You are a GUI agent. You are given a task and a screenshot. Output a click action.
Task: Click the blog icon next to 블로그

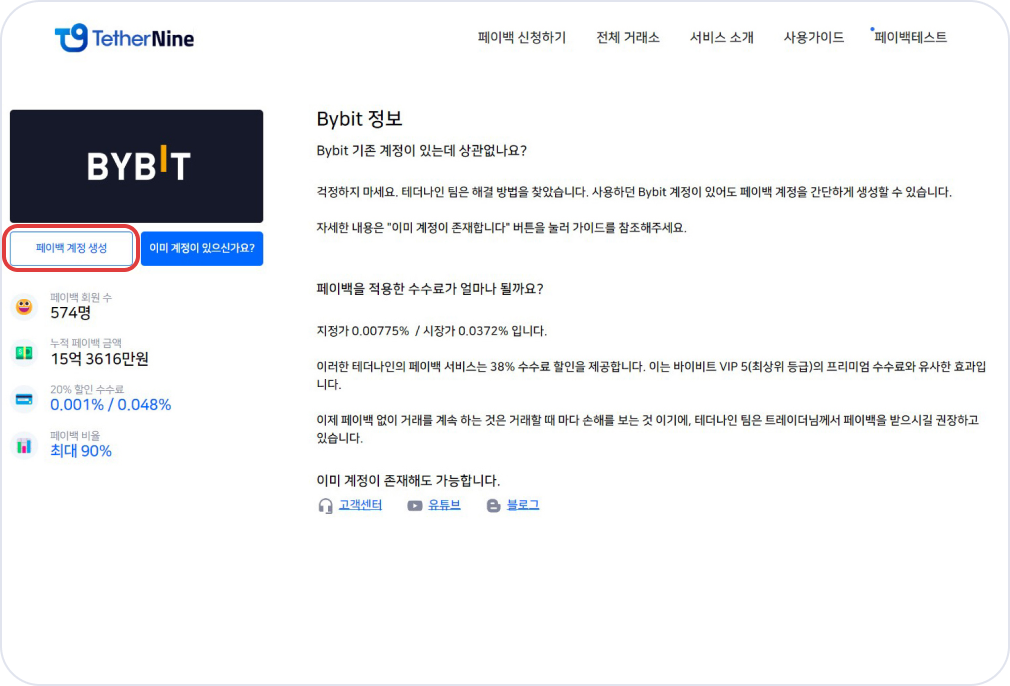pyautogui.click(x=493, y=506)
